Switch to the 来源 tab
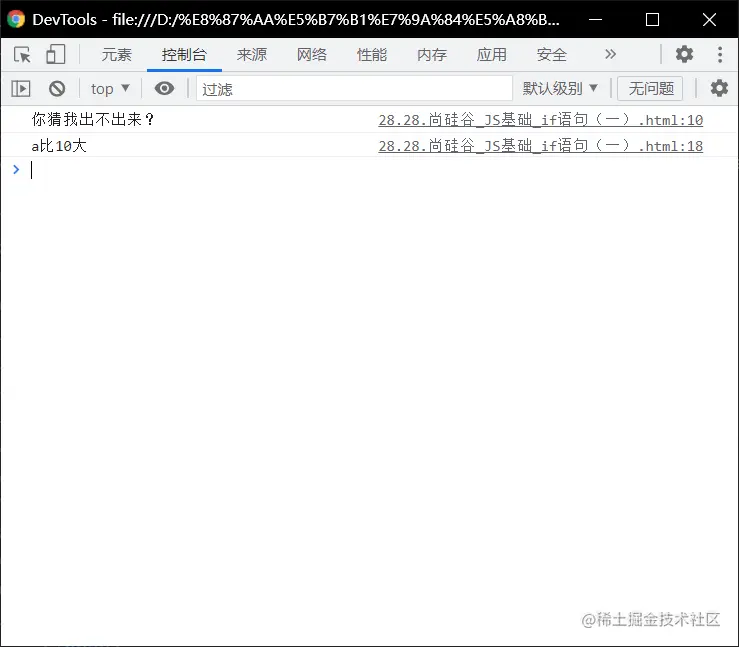Viewport: 739px width, 647px height. tap(252, 55)
